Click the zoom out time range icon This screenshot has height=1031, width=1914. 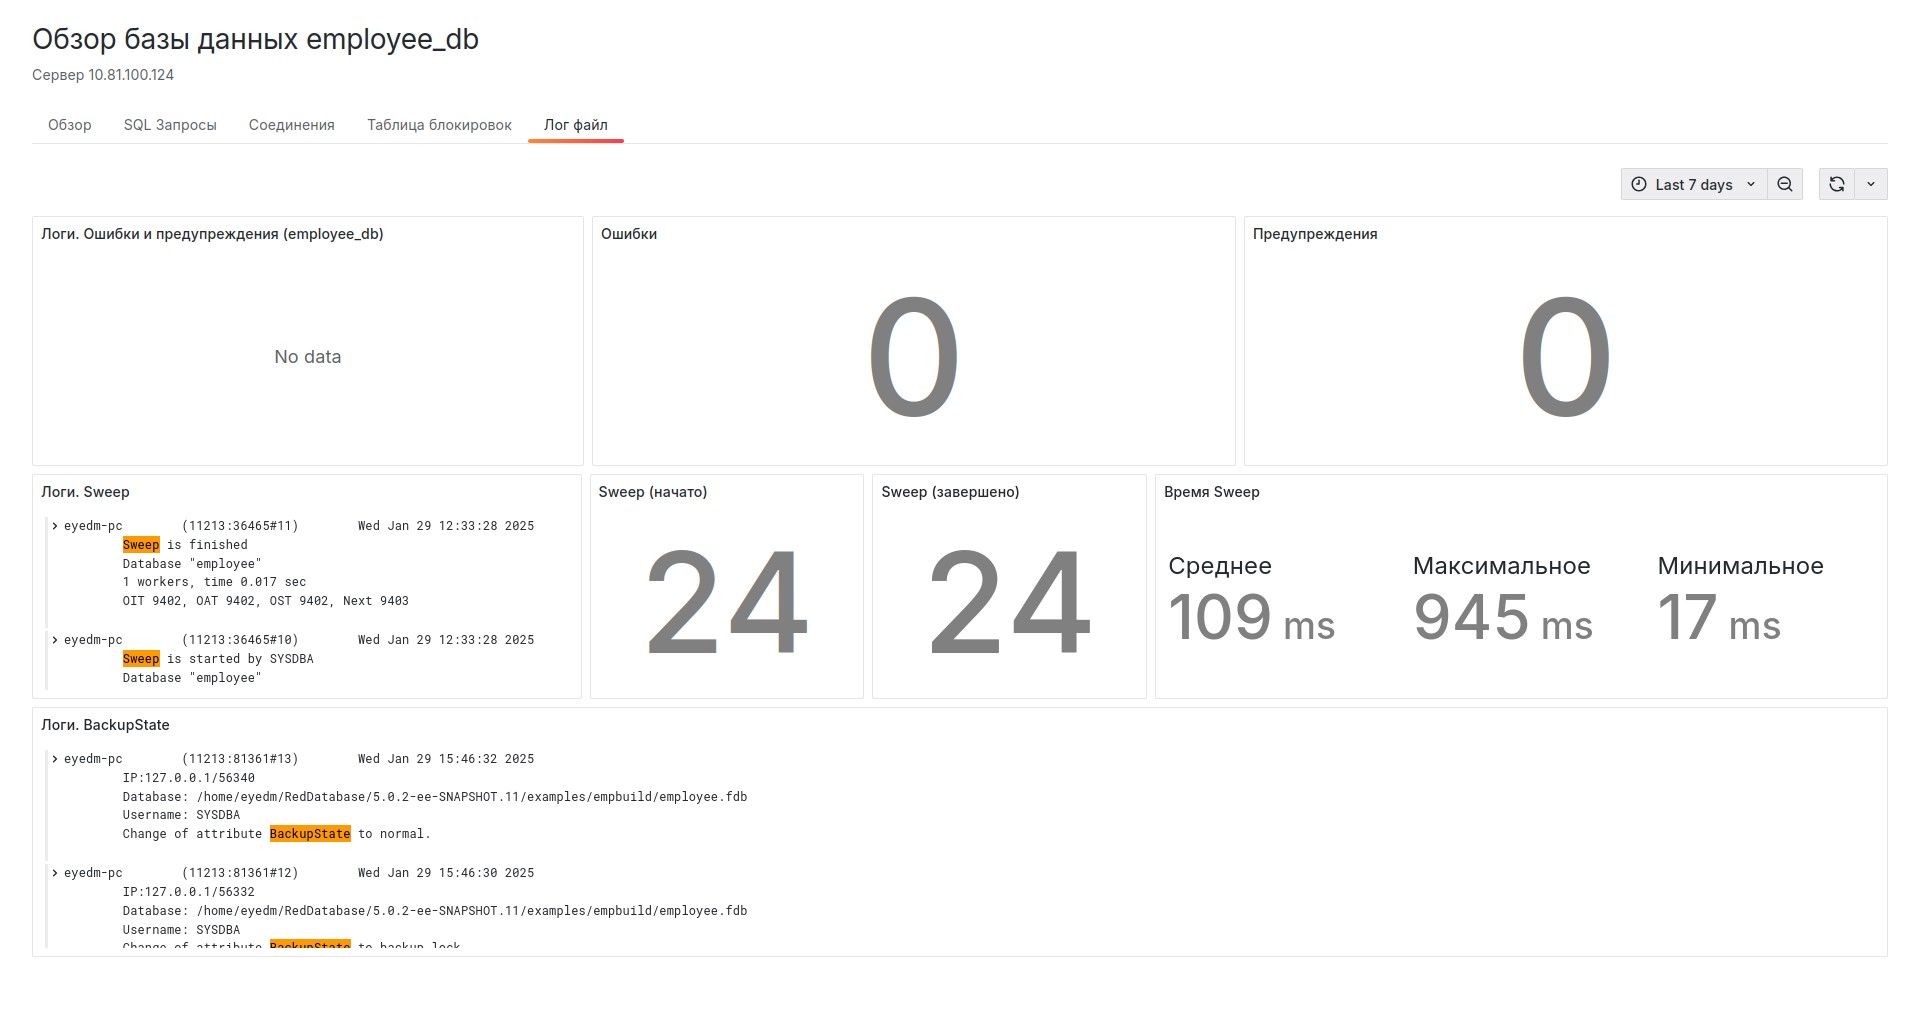click(x=1784, y=184)
